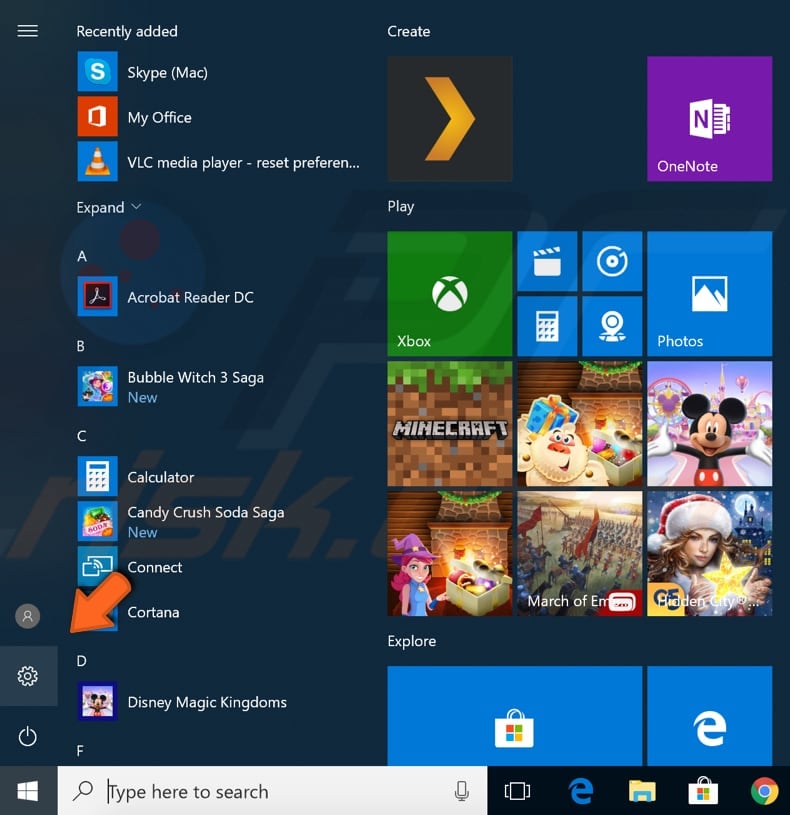Open the Hidden City tile
The image size is (790, 815).
point(709,554)
